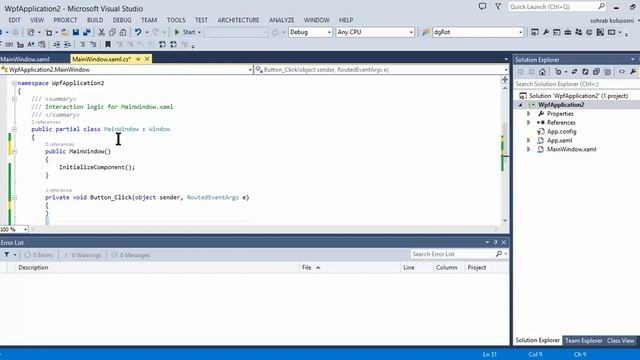This screenshot has height=360, width=640.
Task: Click the Description column header
Action: tap(33, 268)
